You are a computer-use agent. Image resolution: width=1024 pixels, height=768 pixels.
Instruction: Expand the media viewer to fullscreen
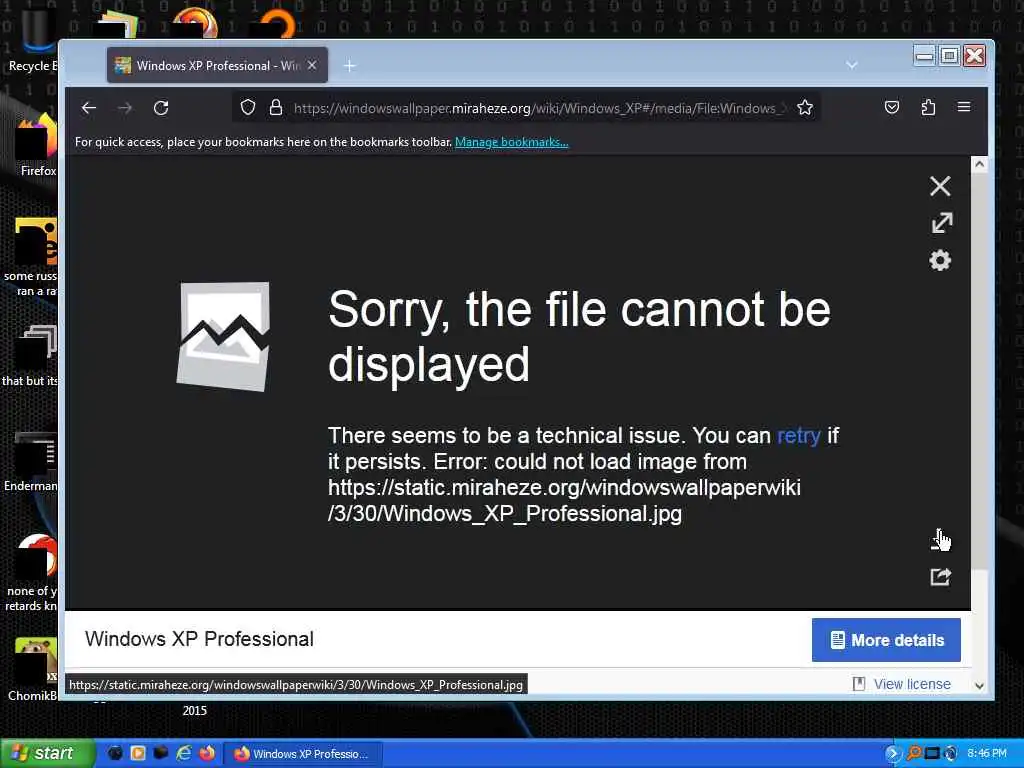(x=941, y=223)
